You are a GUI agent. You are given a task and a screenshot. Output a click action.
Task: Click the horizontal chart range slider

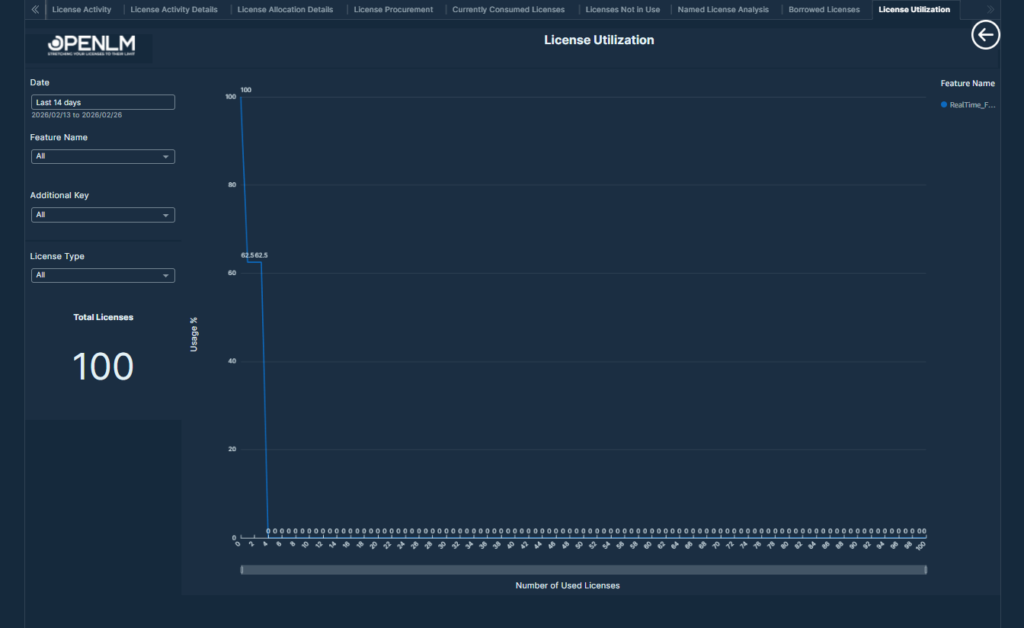583,570
